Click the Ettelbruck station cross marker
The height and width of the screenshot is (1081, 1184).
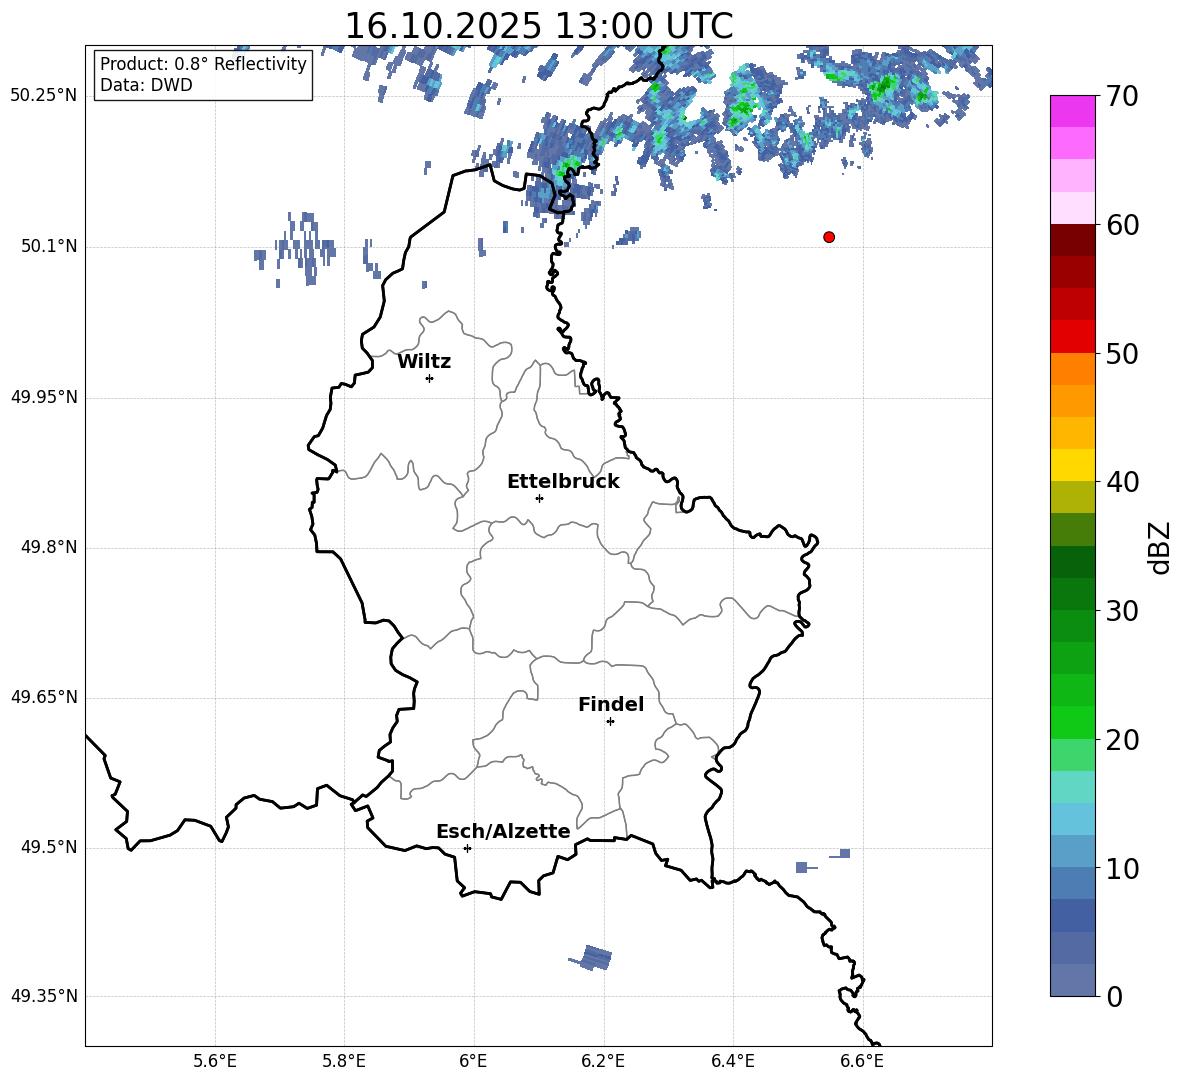click(539, 498)
